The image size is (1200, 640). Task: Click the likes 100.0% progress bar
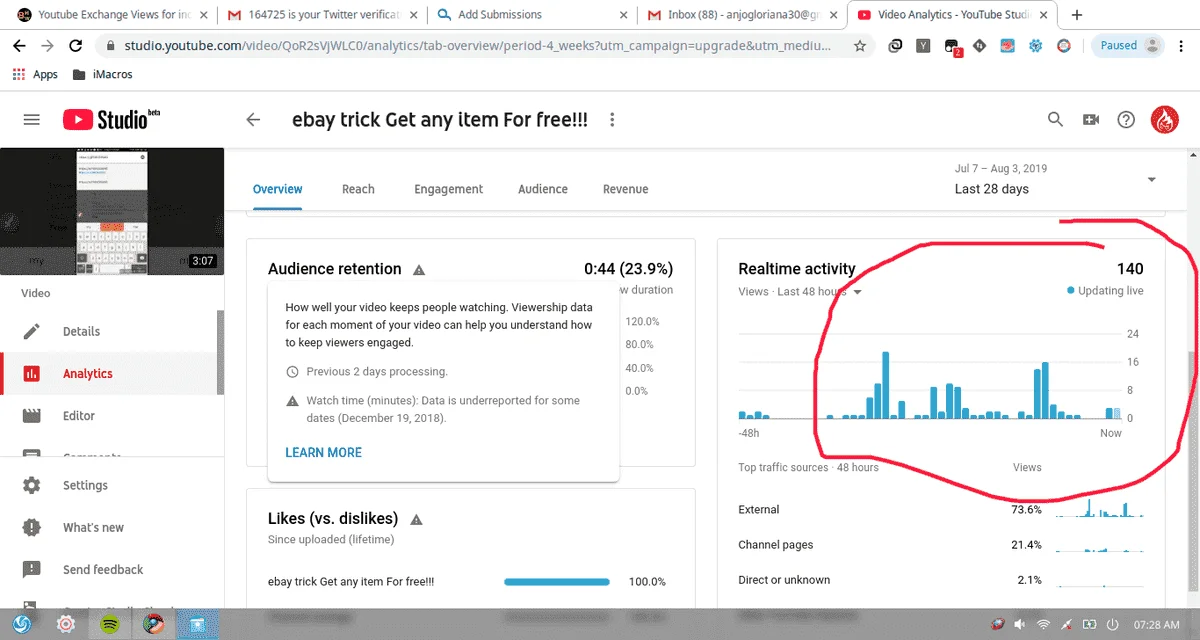tap(557, 581)
